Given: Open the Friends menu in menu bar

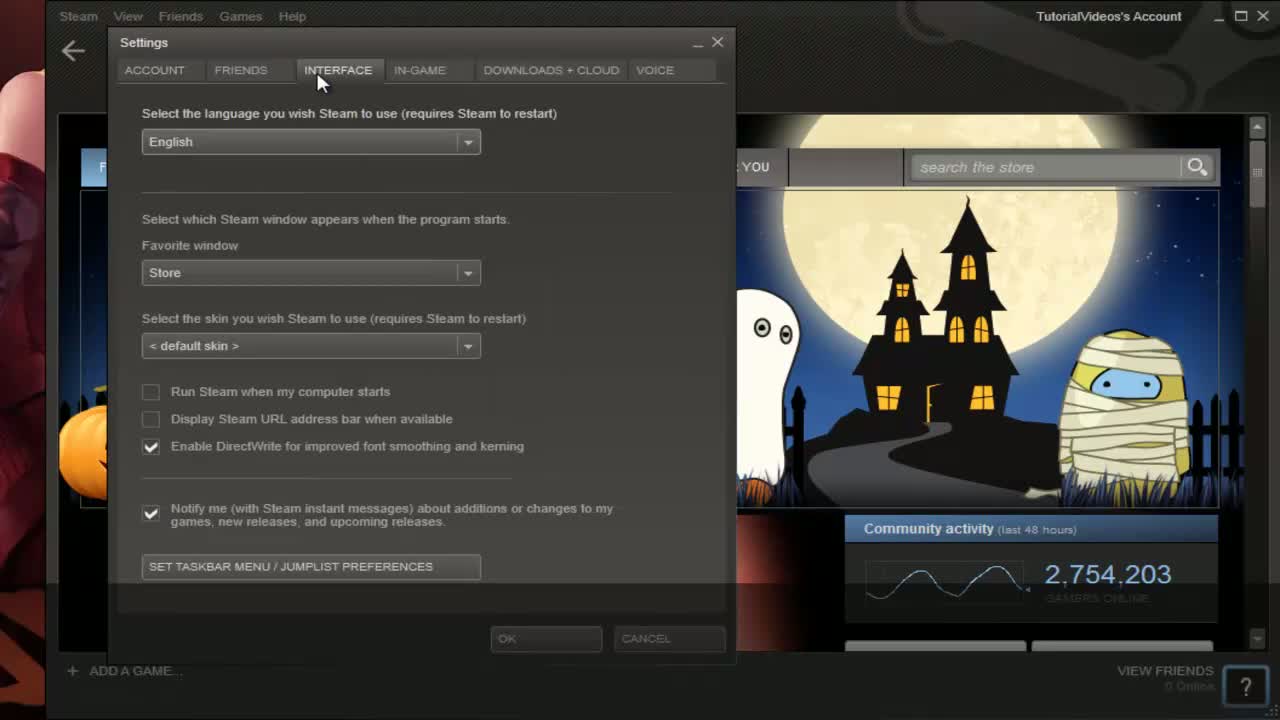Looking at the screenshot, I should coord(181,16).
